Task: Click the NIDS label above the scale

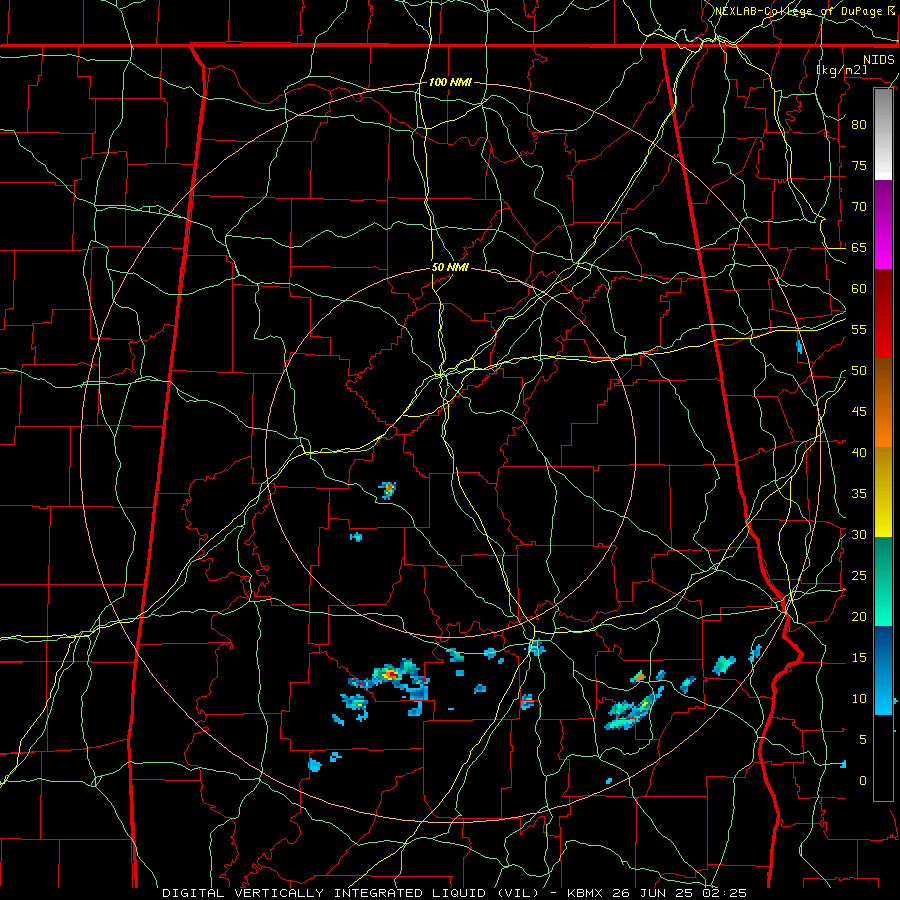Action: pyautogui.click(x=878, y=59)
